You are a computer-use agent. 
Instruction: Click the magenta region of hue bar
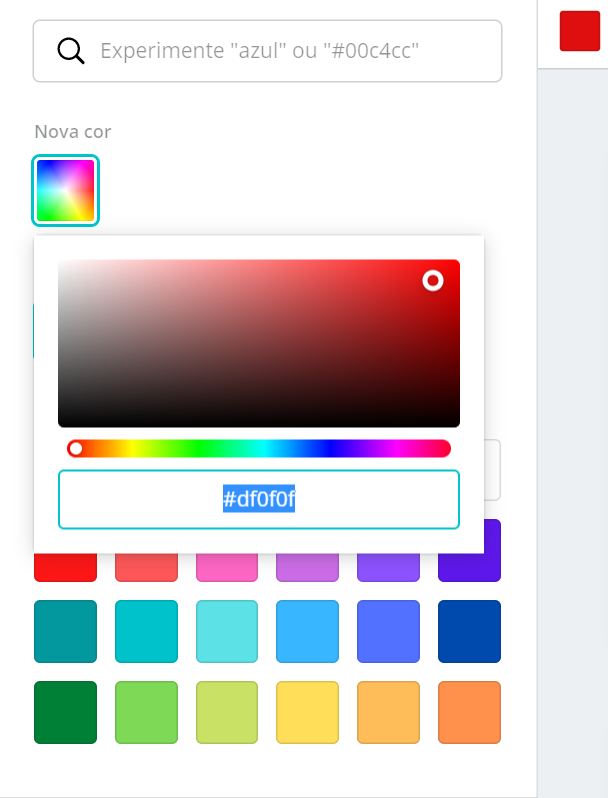[394, 448]
